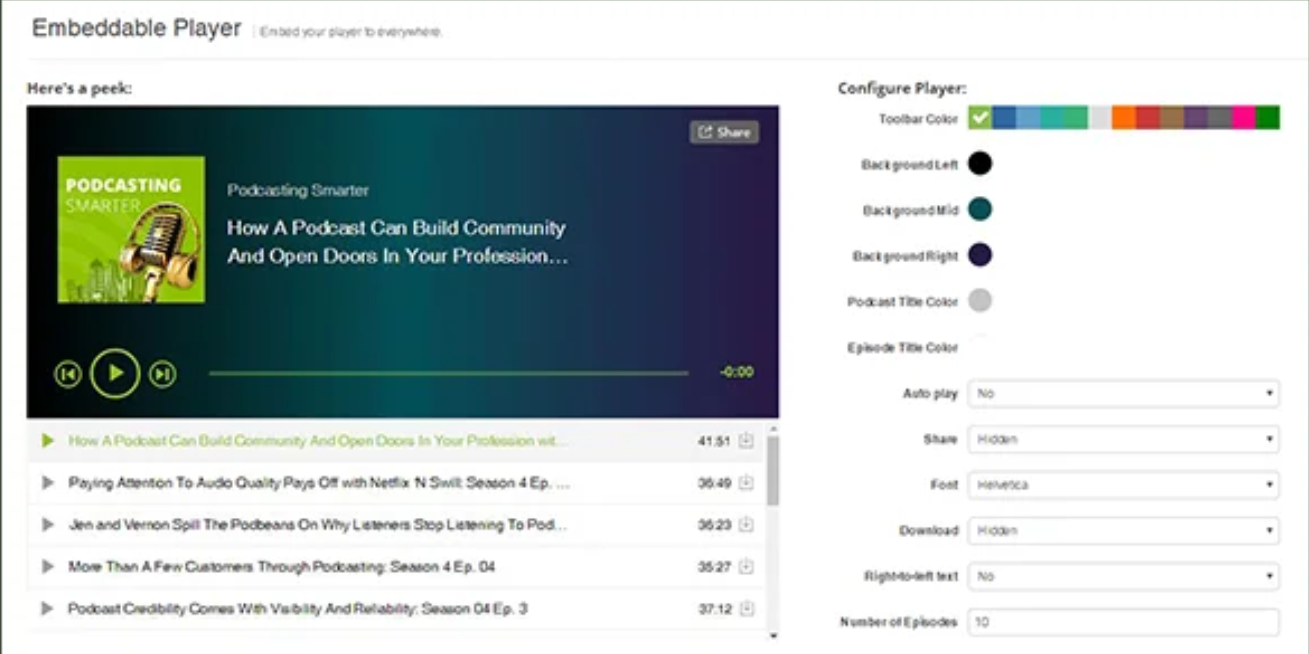Download icon for the 36:23 episode
The width and height of the screenshot is (1309, 654).
746,524
